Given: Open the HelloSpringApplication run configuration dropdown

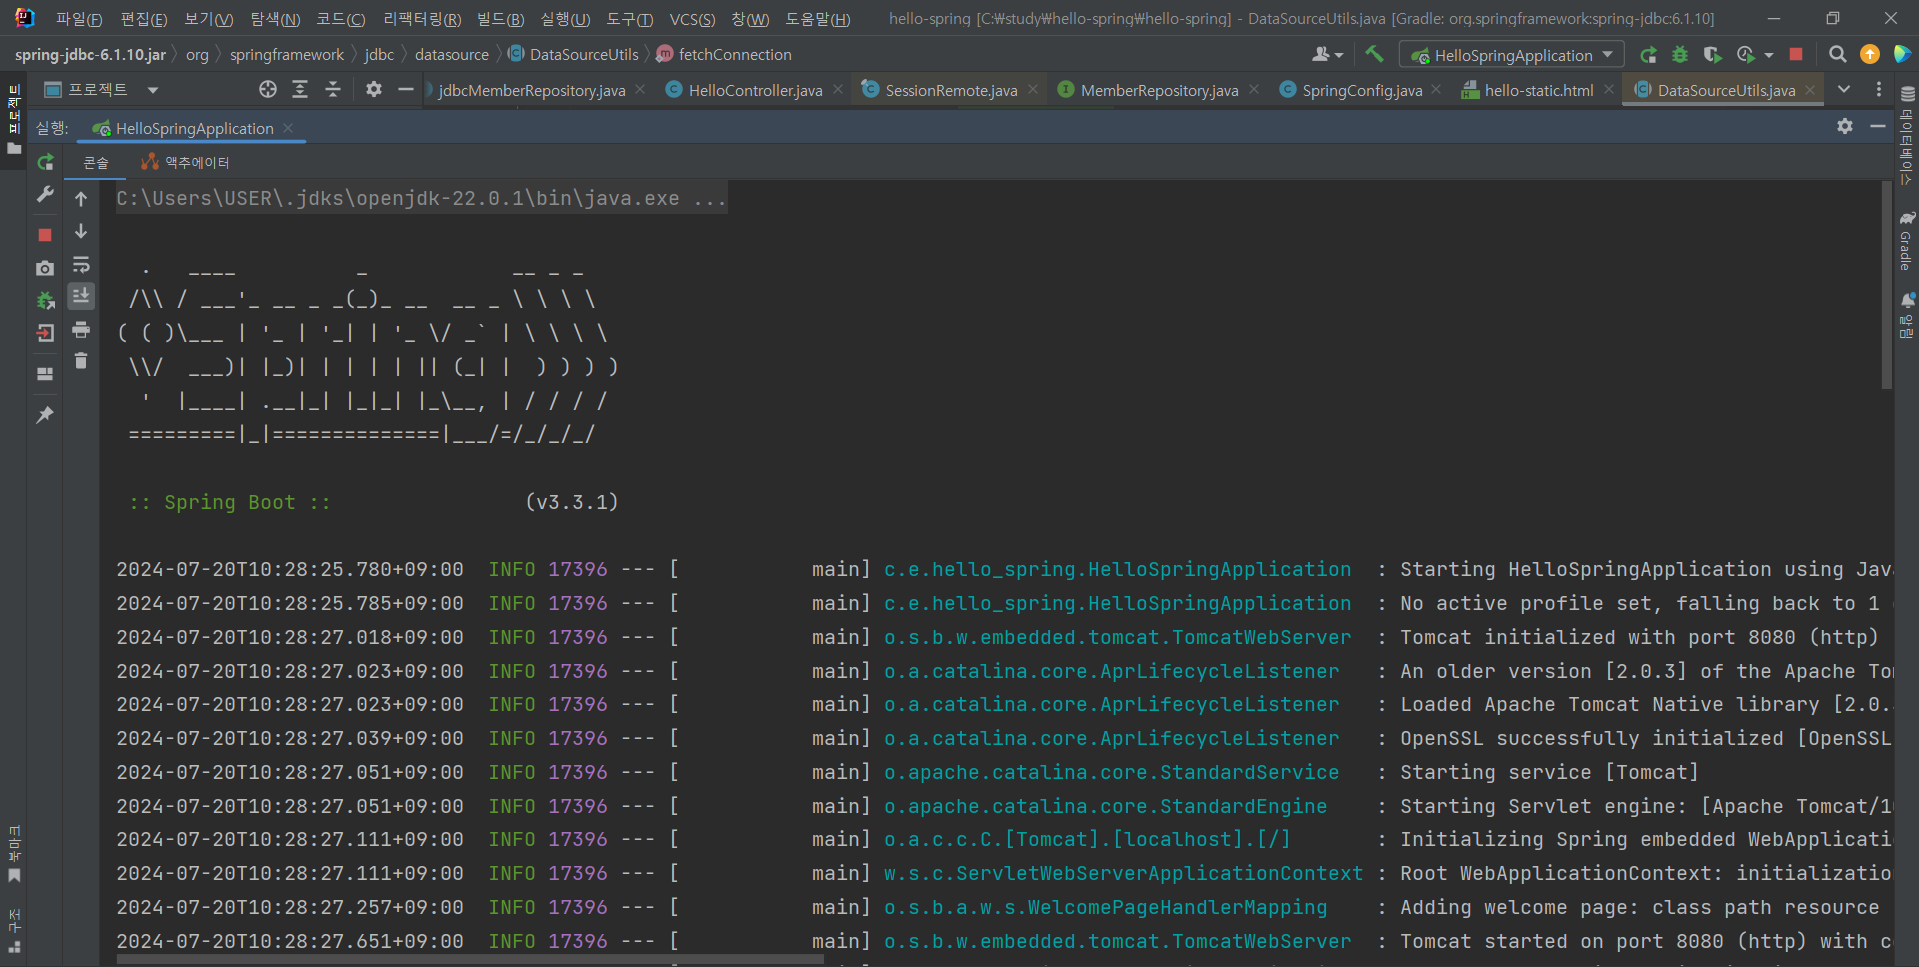Looking at the screenshot, I should coord(1511,55).
